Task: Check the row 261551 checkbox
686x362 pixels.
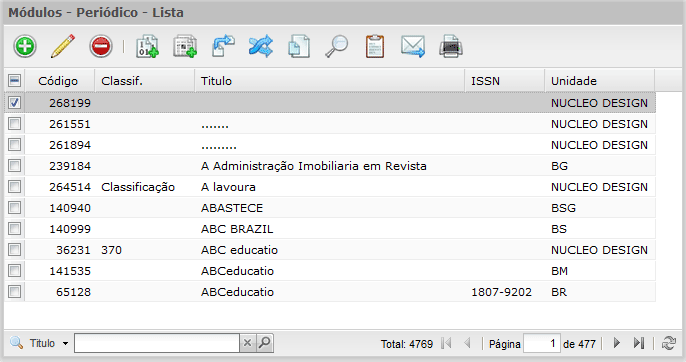Action: [x=14, y=123]
